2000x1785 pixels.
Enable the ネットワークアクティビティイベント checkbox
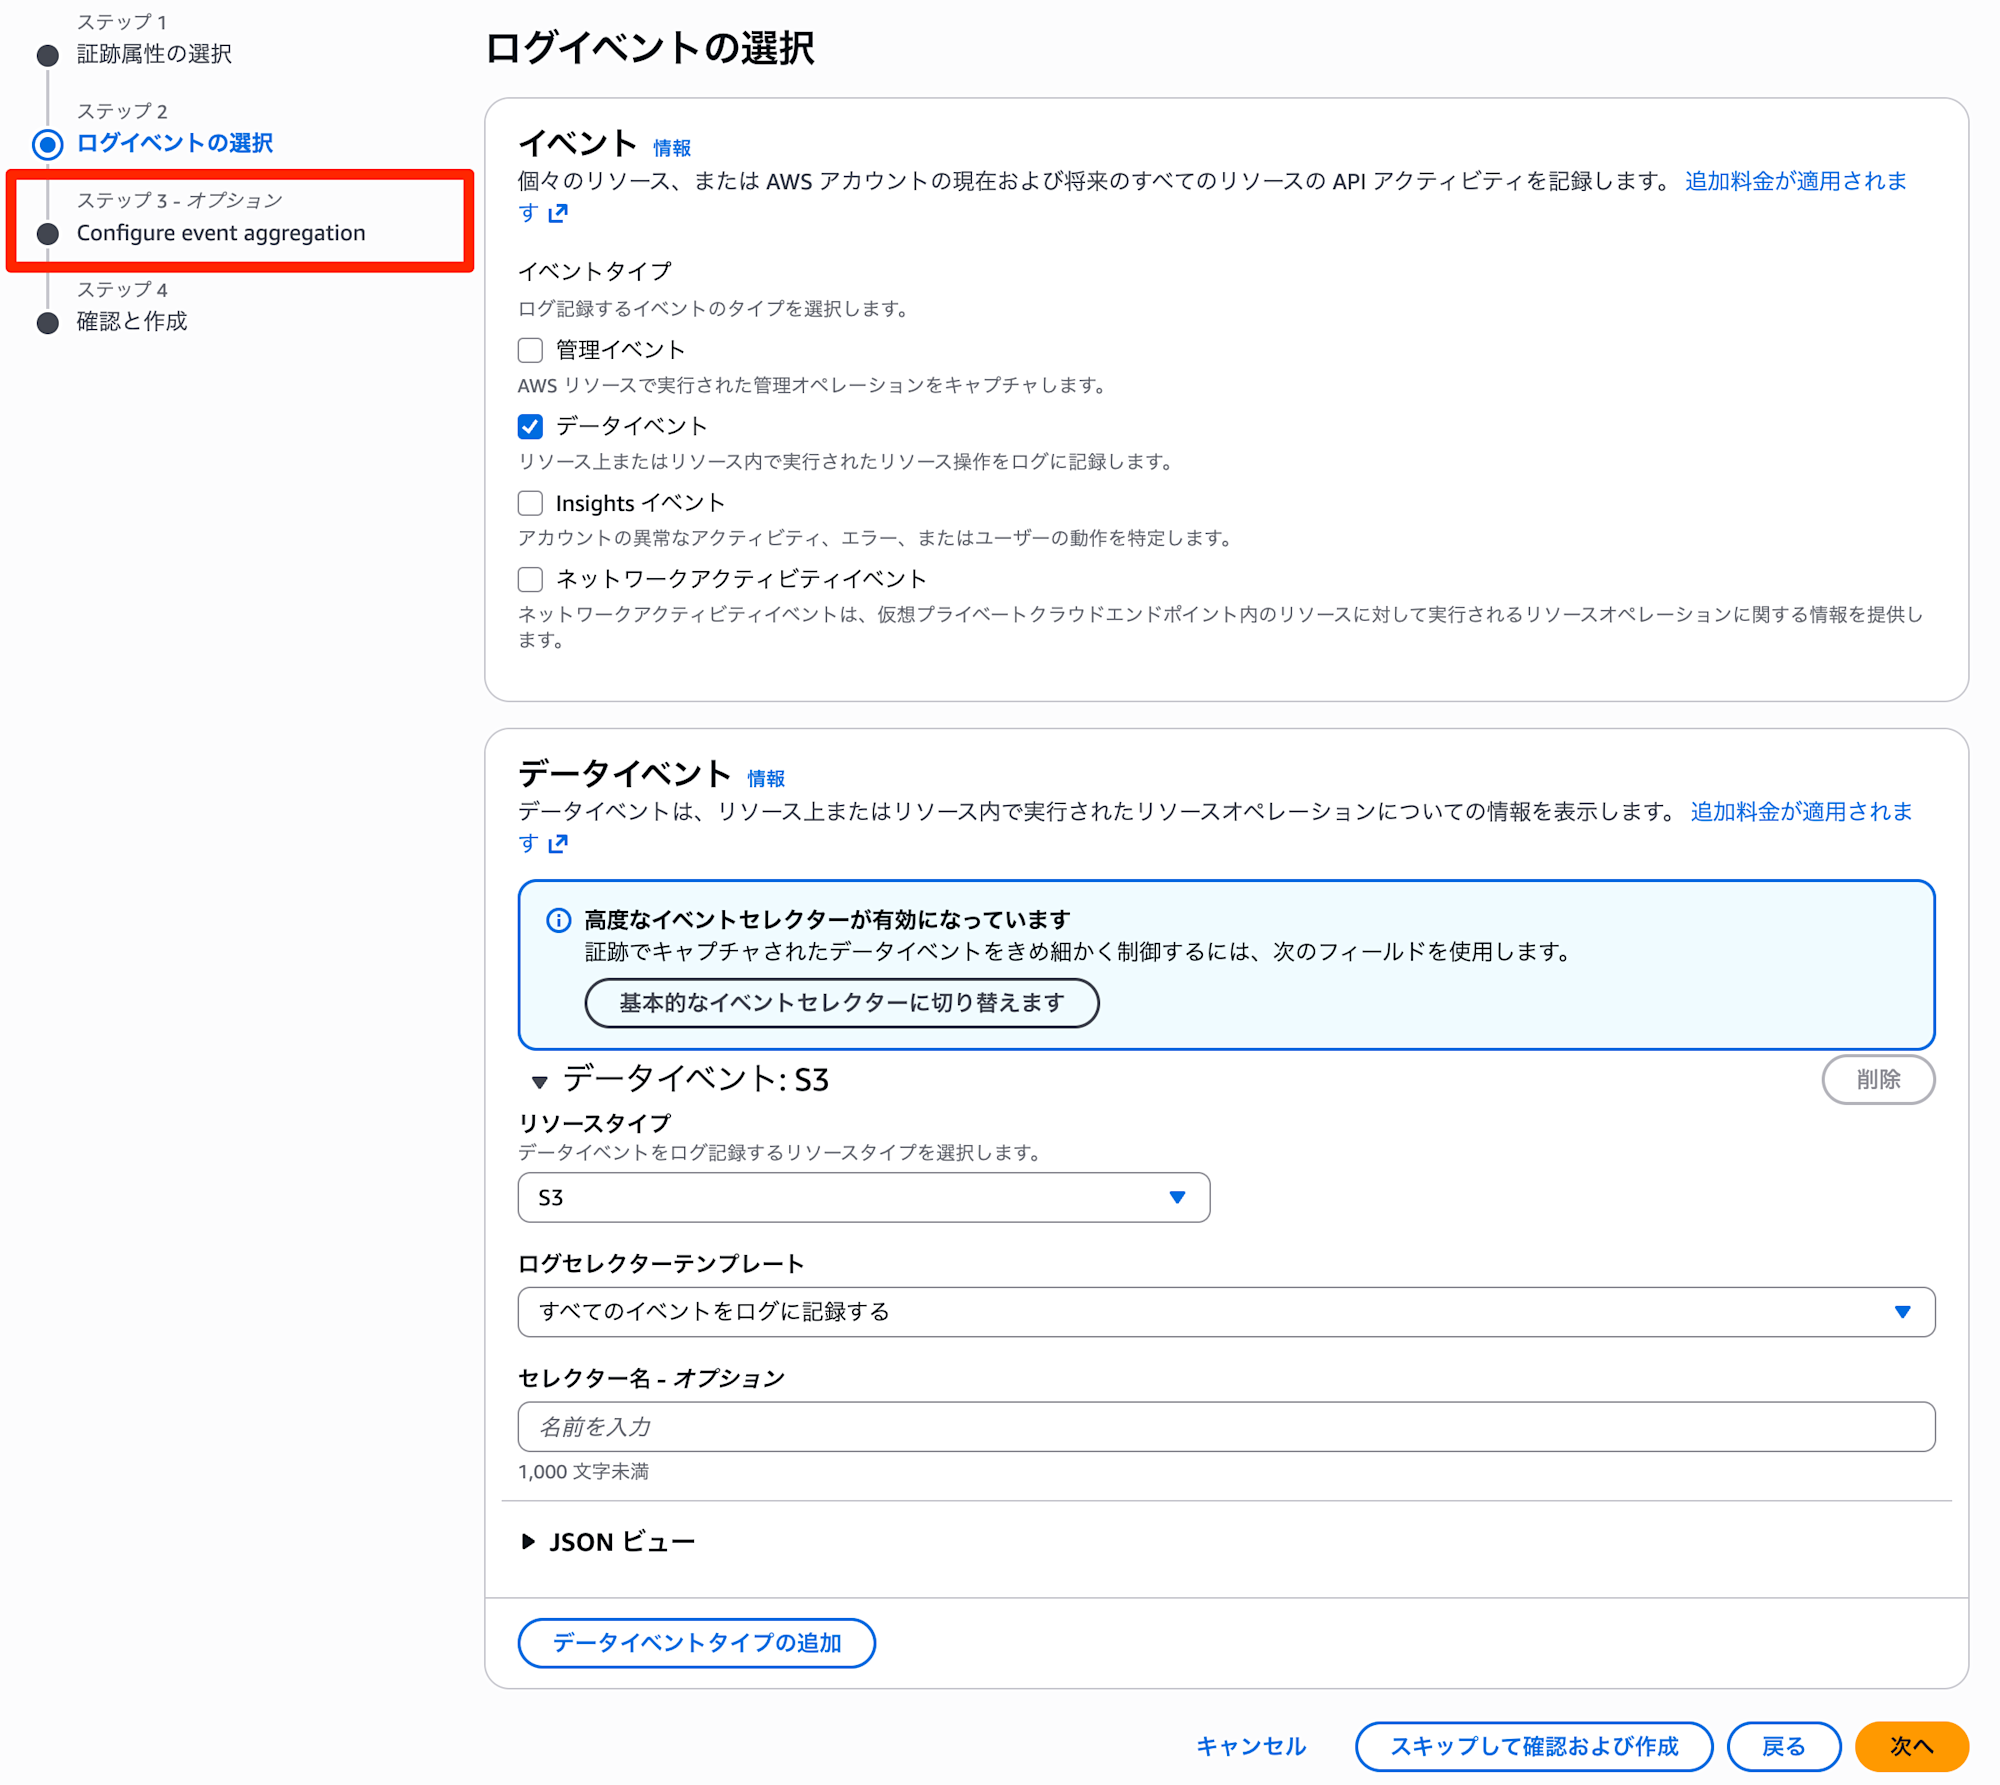(529, 578)
